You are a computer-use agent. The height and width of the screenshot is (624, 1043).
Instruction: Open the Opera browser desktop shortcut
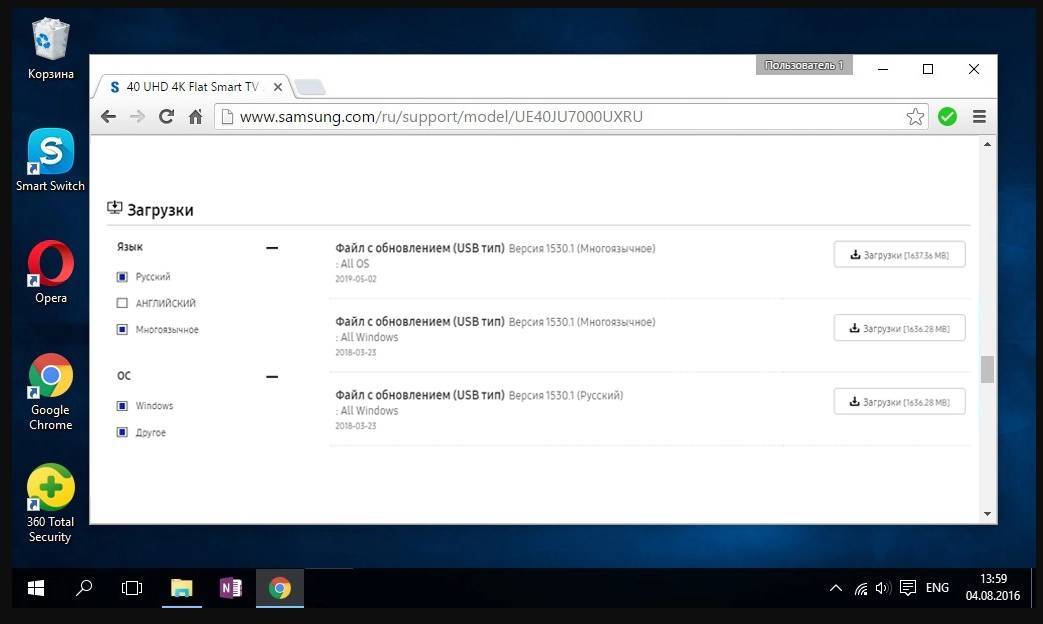(51, 272)
